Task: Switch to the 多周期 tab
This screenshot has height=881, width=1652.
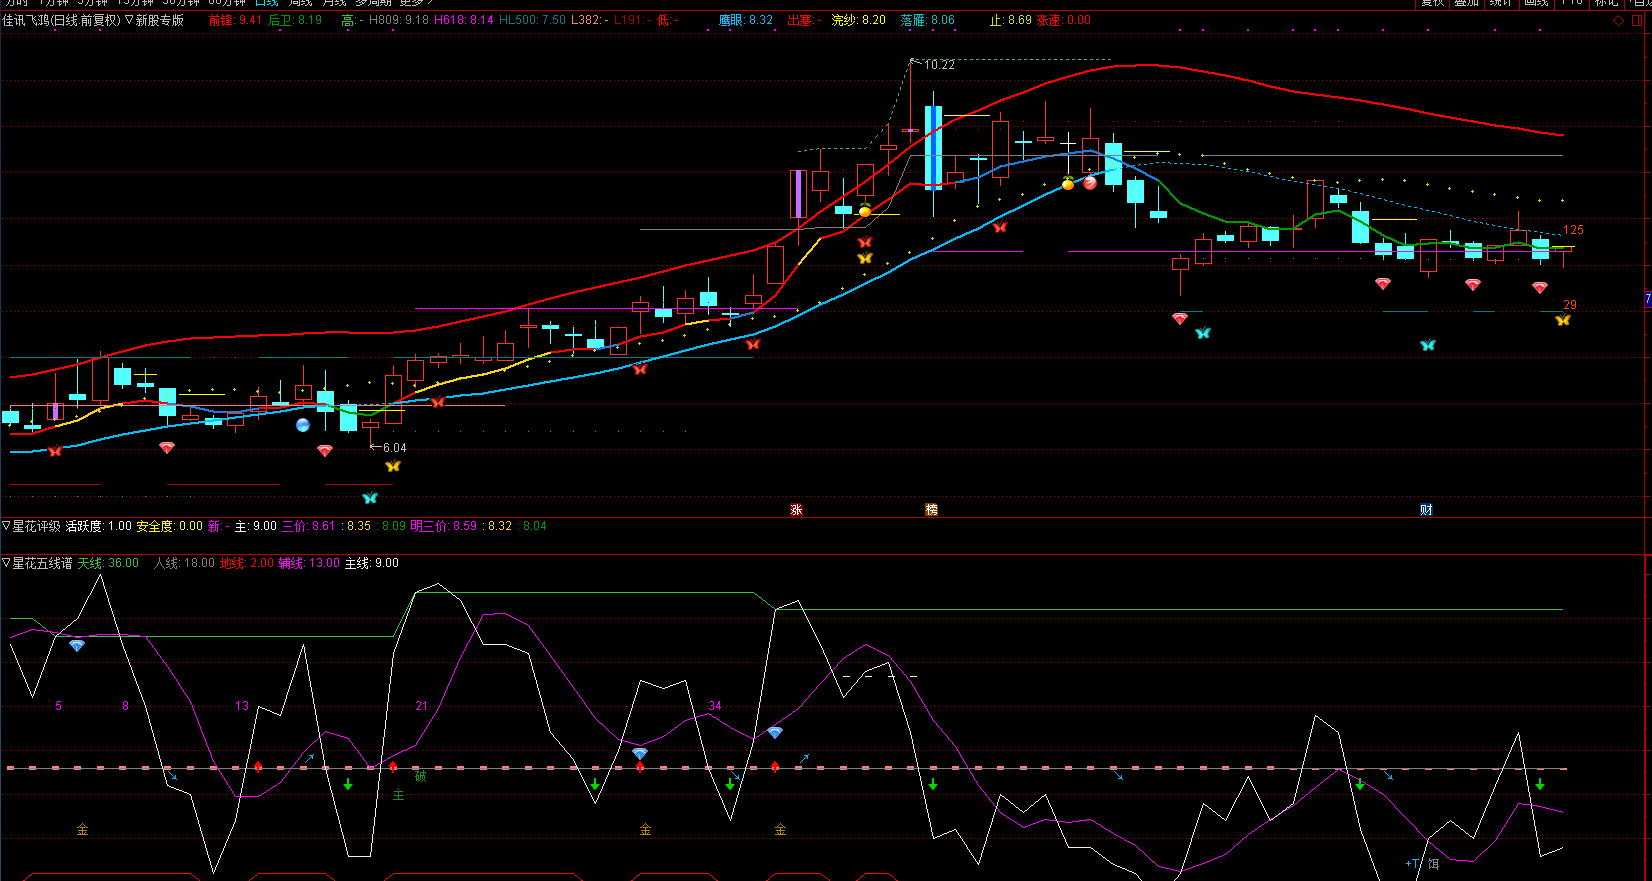Action: pyautogui.click(x=373, y=3)
